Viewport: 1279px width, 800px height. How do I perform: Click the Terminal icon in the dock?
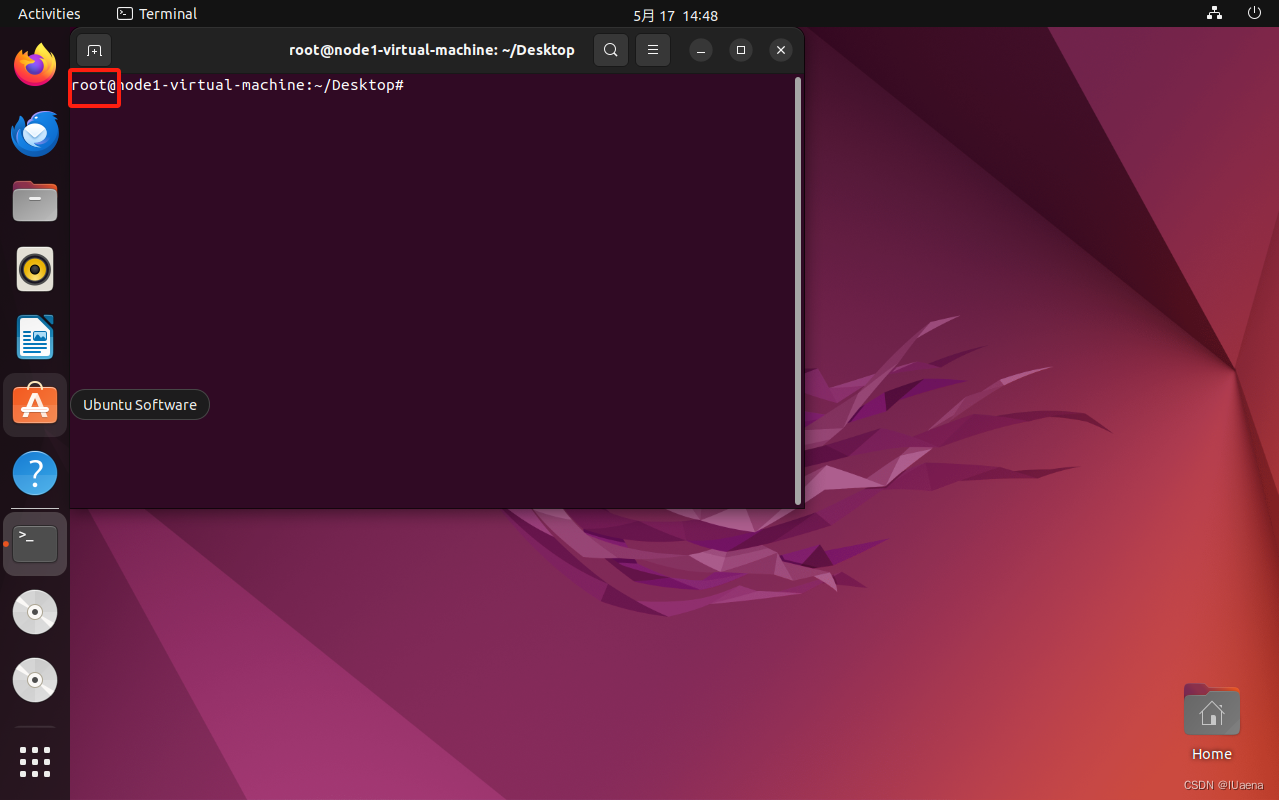35,544
